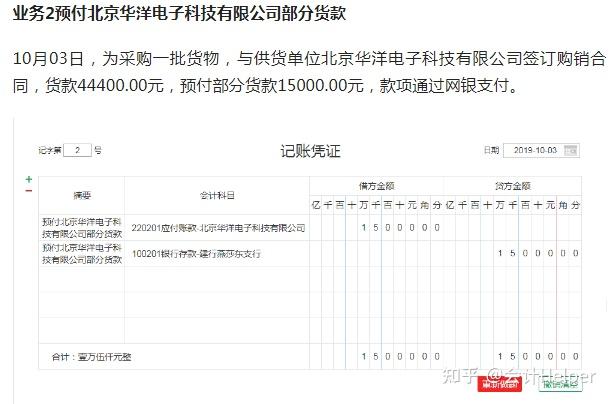Click the red button below the voucher

tap(500, 384)
